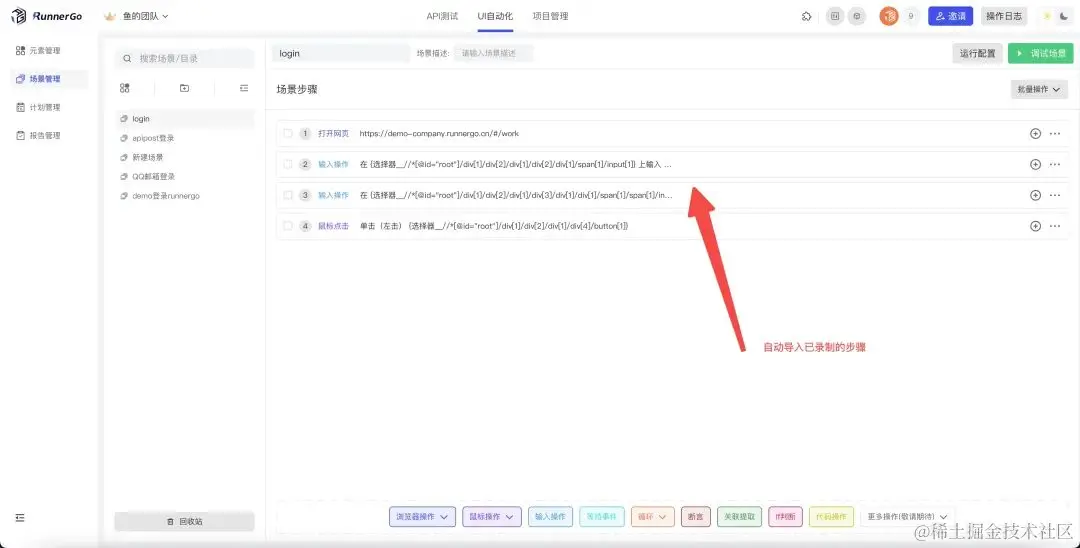The width and height of the screenshot is (1080, 548).
Task: Open 元素管理 in the sidebar
Action: [49, 51]
